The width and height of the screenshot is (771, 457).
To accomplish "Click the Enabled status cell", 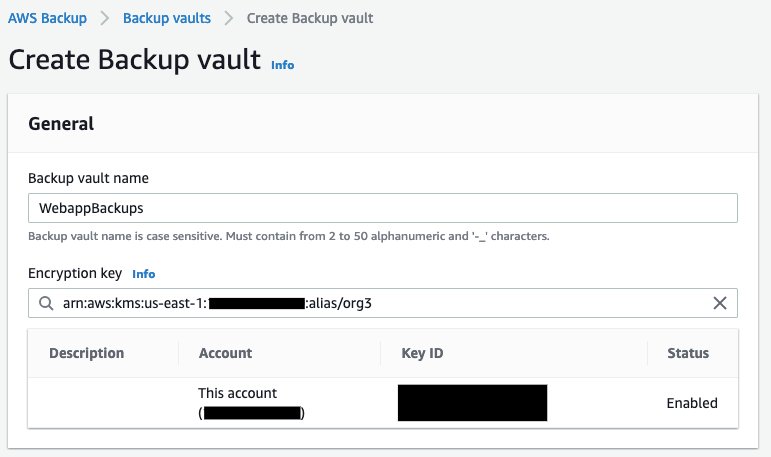I will pyautogui.click(x=692, y=403).
